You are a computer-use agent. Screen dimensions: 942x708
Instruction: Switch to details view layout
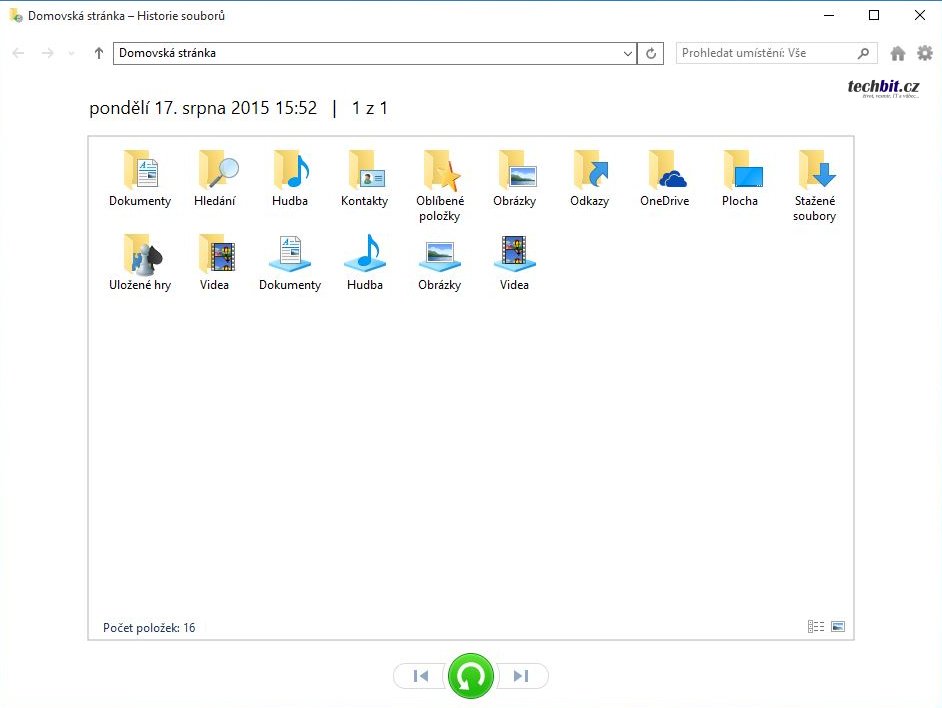816,627
